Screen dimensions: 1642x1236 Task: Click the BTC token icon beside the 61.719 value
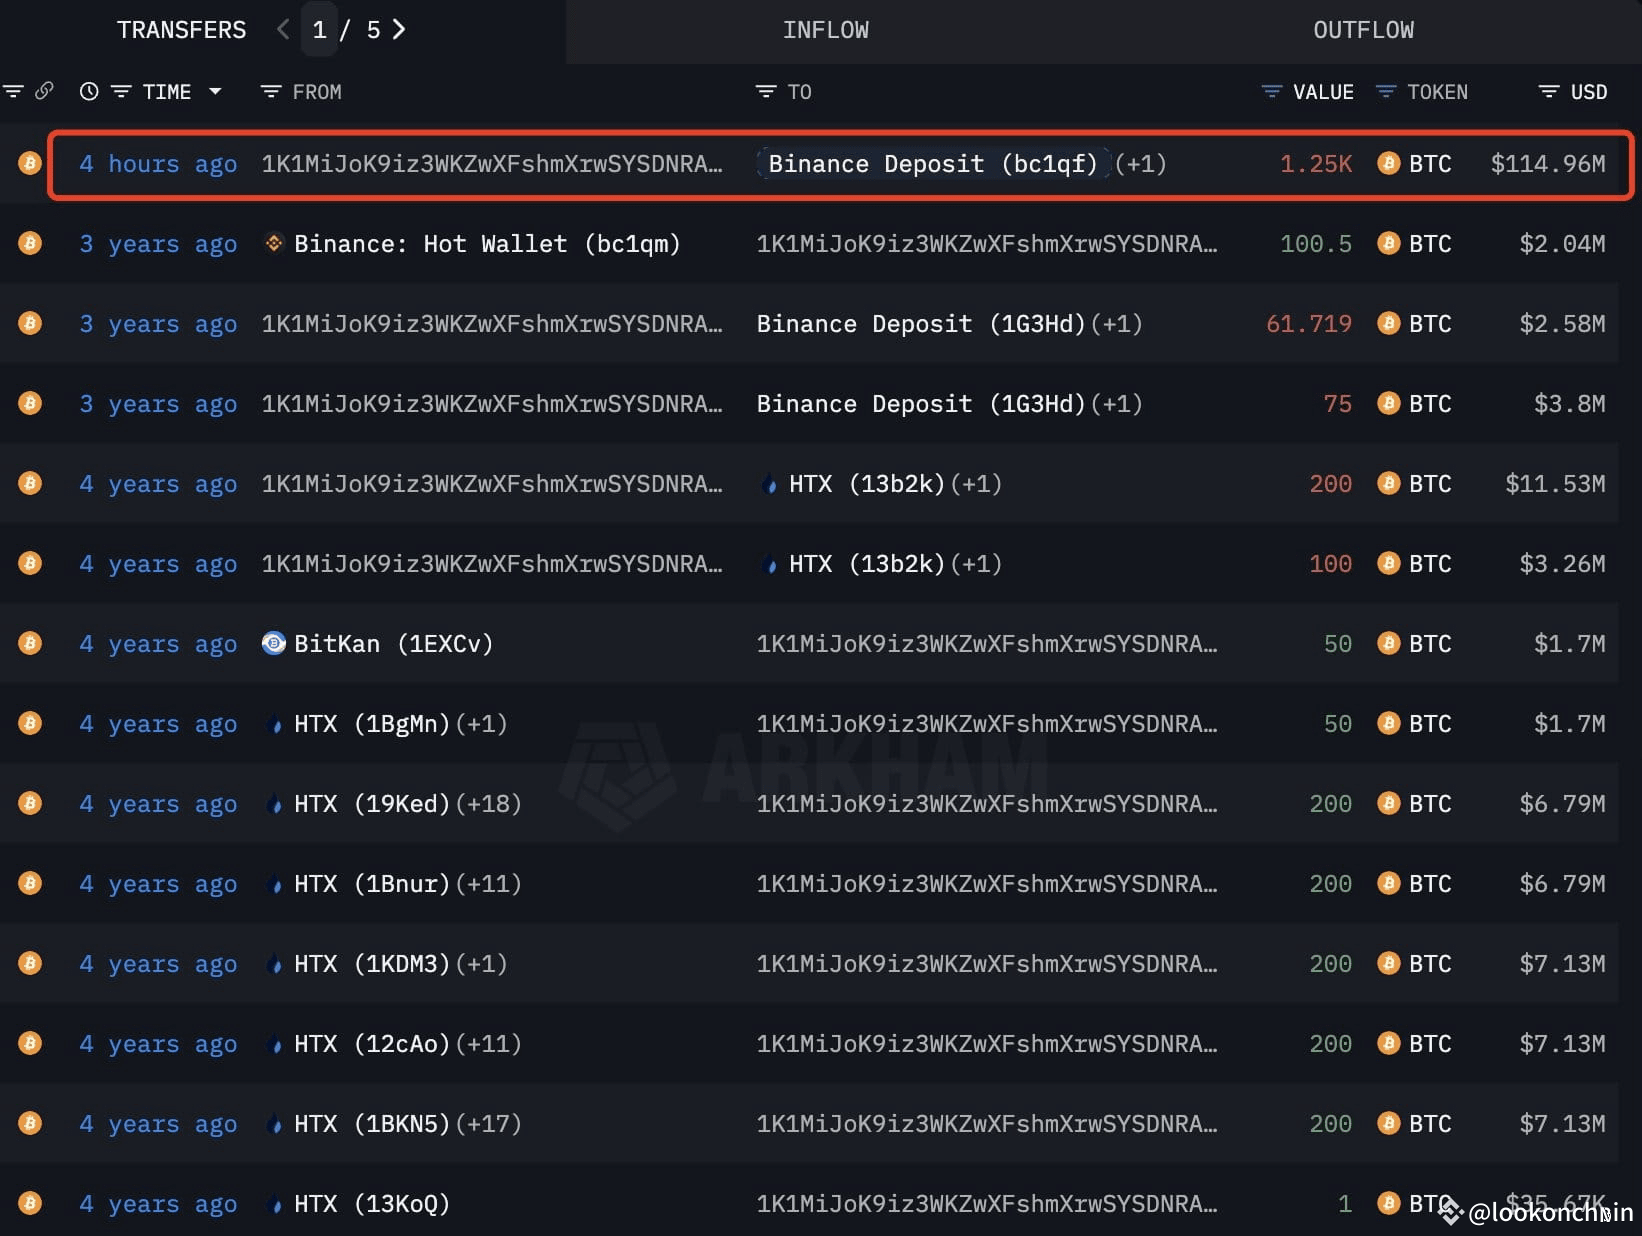(x=1388, y=323)
